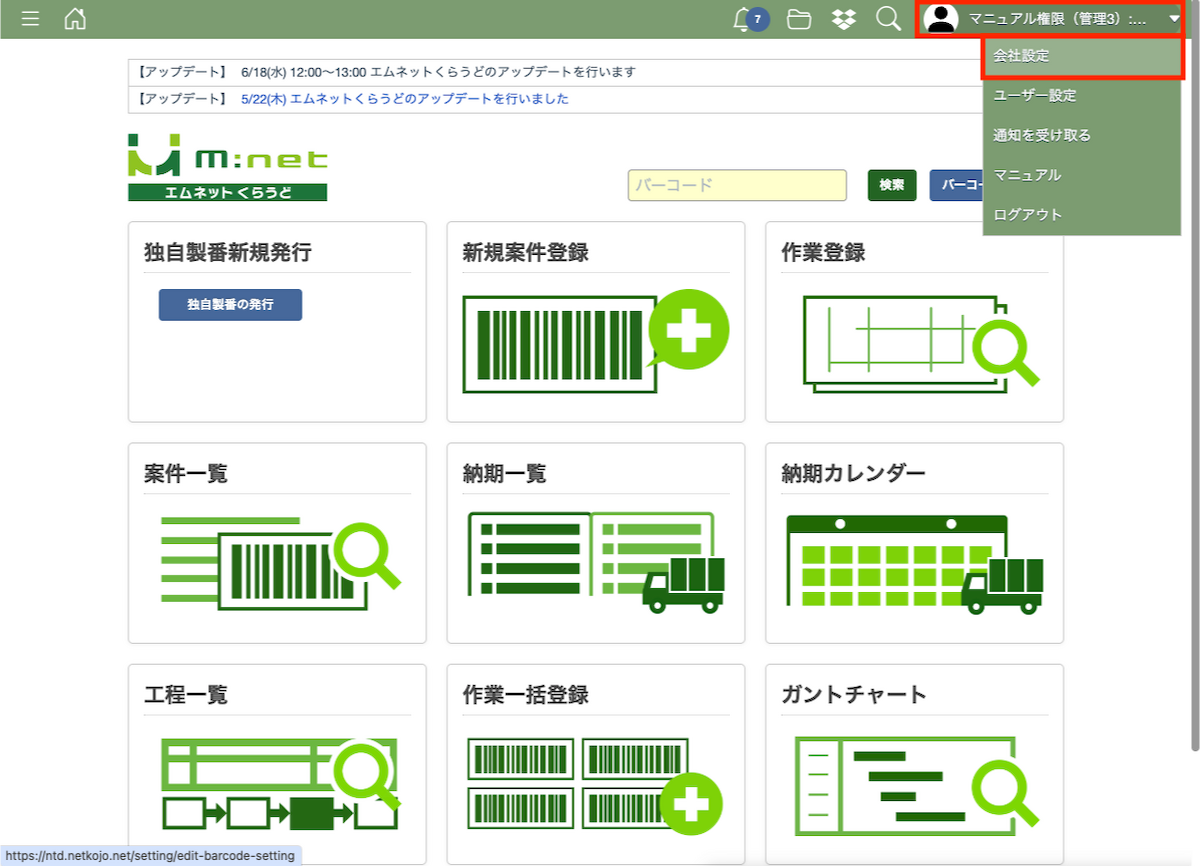Image resolution: width=1200 pixels, height=866 pixels.
Task: Click the バーコード input field
Action: point(737,185)
